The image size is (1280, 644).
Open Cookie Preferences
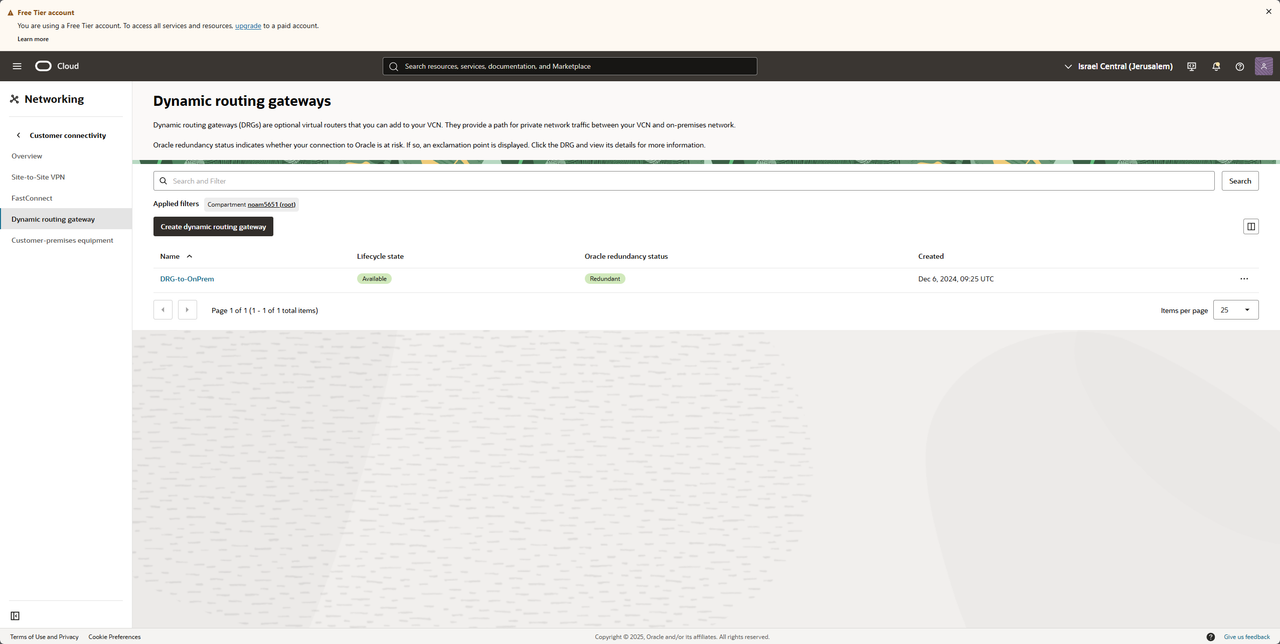point(114,637)
